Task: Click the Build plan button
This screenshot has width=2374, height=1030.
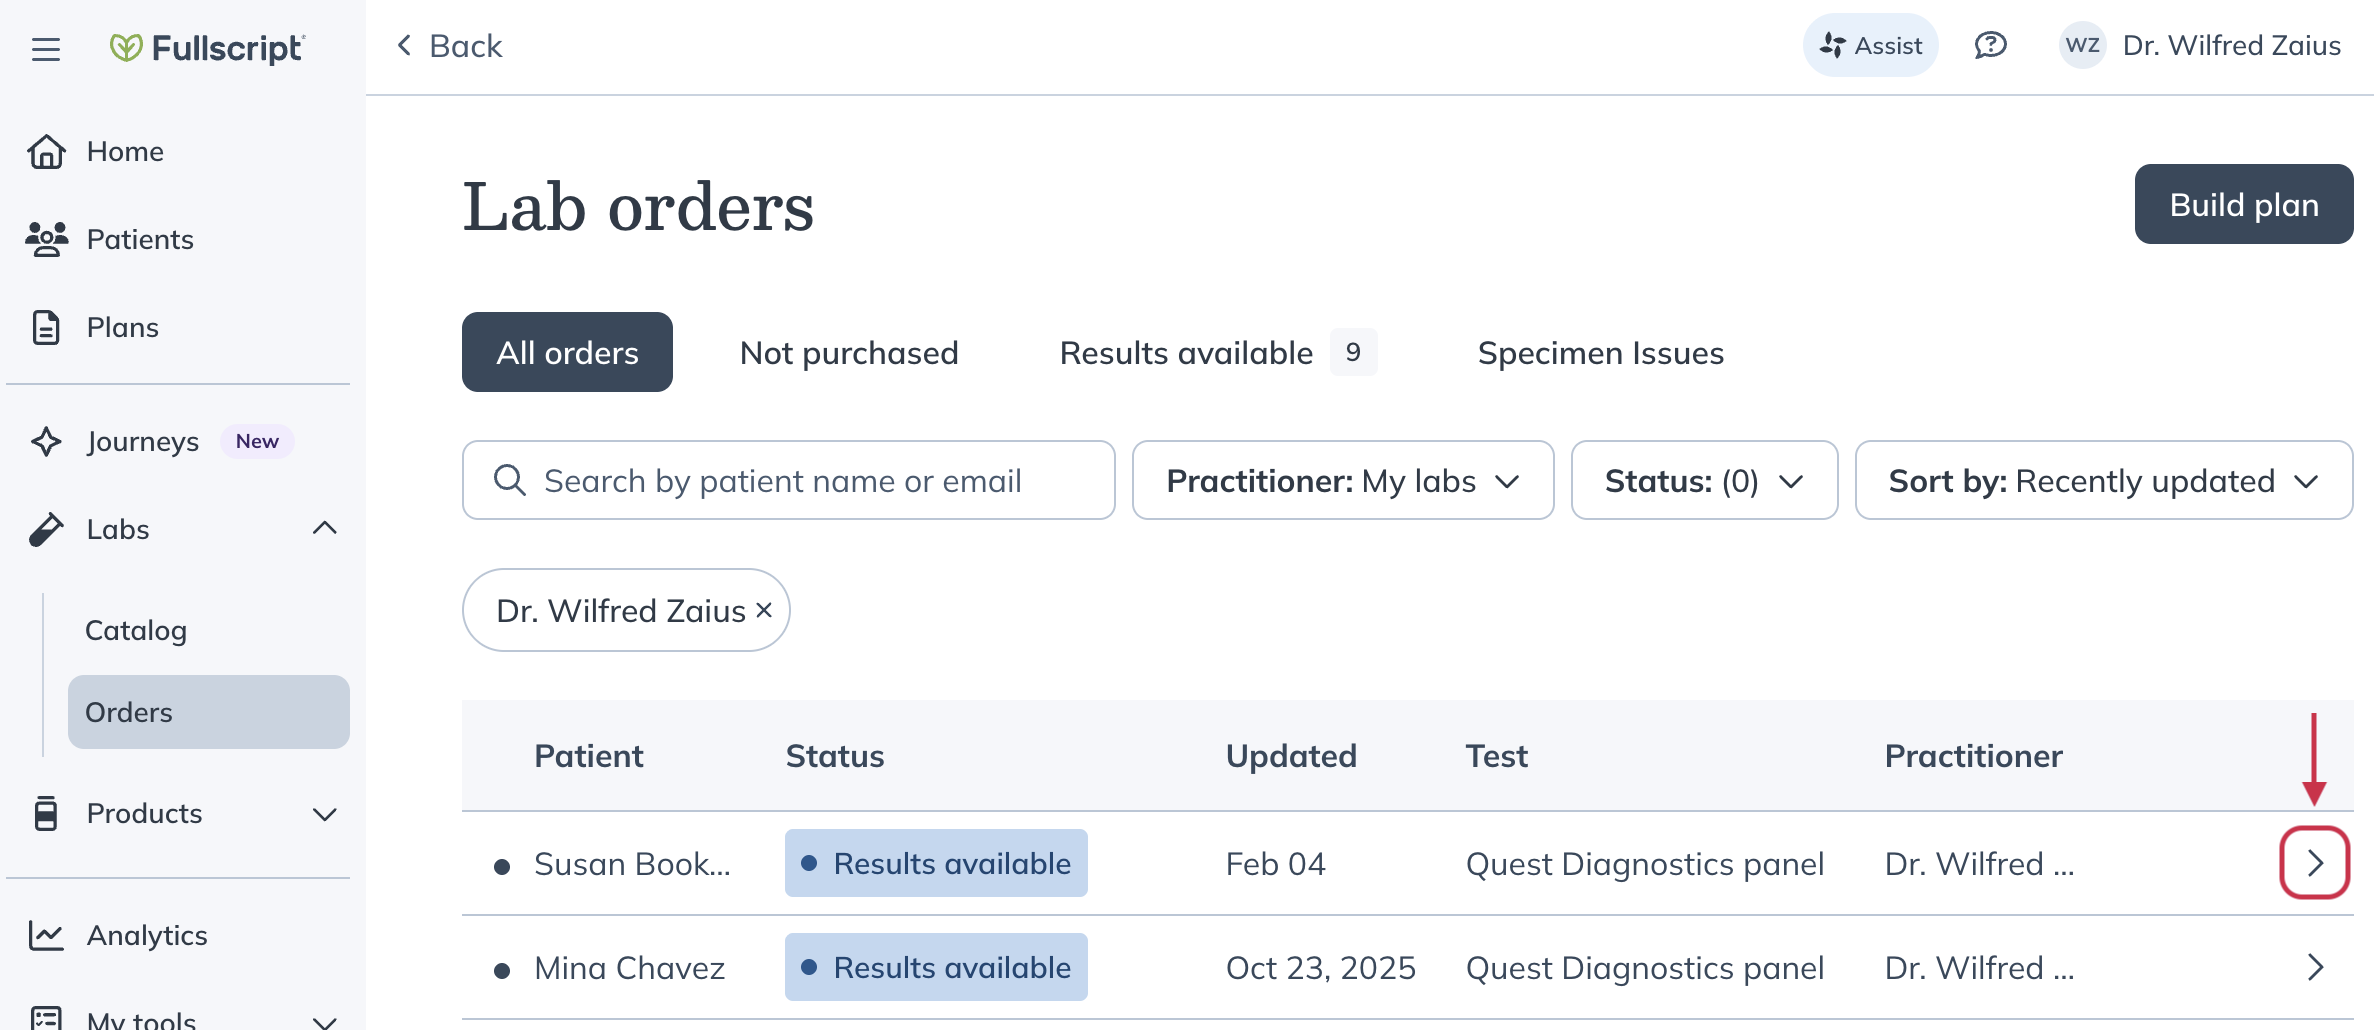Action: point(2243,204)
